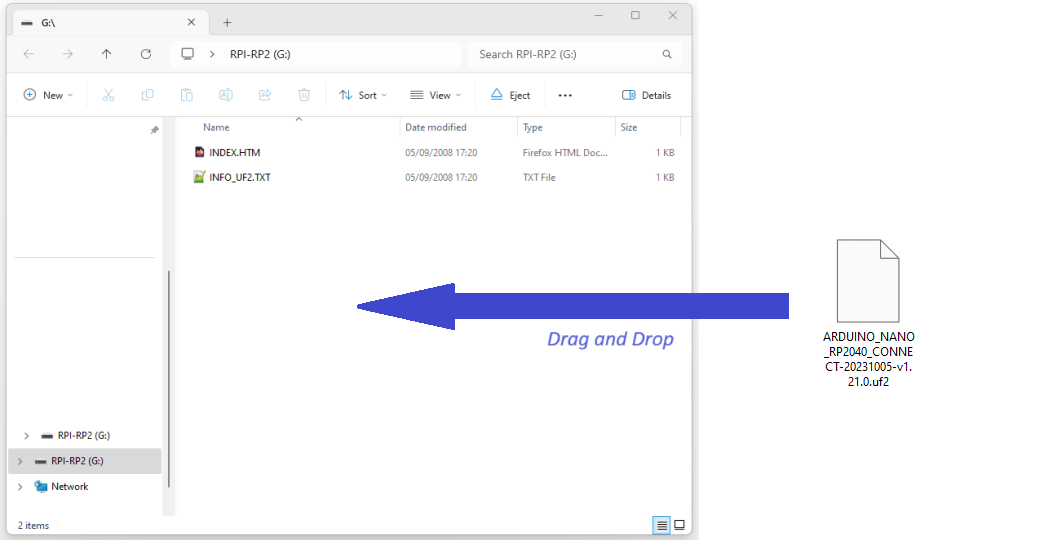Image resolution: width=1053 pixels, height=546 pixels.
Task: Click the Refresh button in navigation bar
Action: pos(146,54)
